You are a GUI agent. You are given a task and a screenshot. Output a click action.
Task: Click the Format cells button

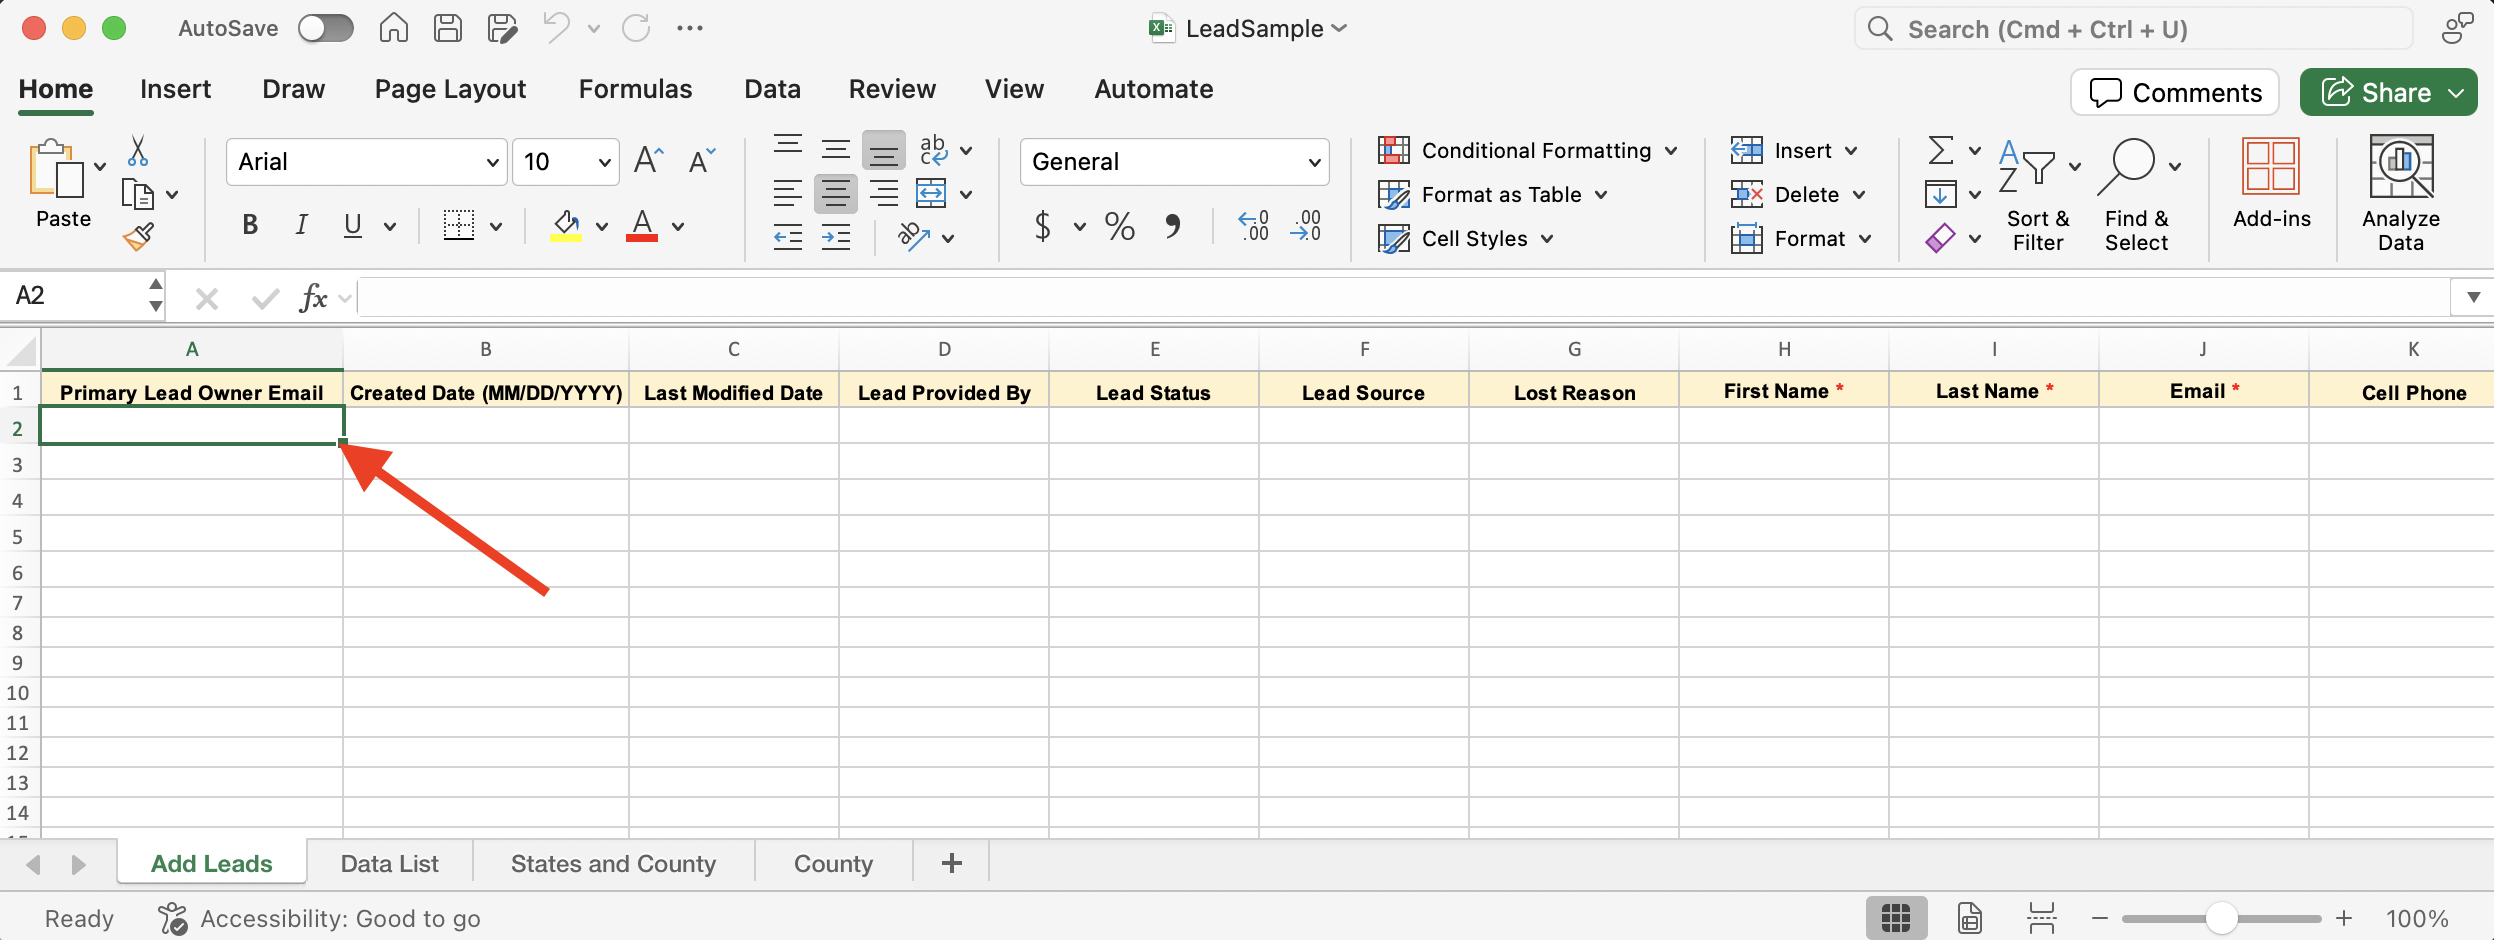coord(1800,238)
